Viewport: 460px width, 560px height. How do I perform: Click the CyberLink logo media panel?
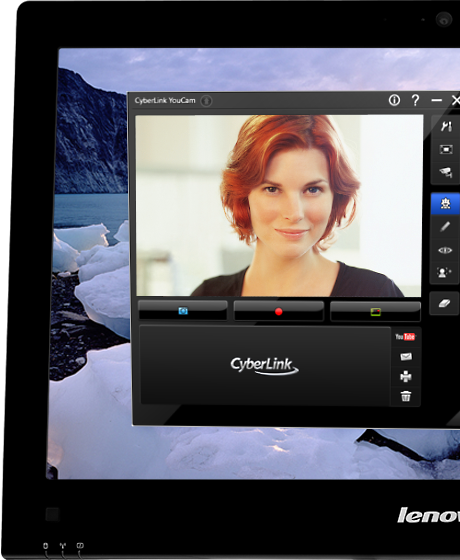pyautogui.click(x=264, y=365)
